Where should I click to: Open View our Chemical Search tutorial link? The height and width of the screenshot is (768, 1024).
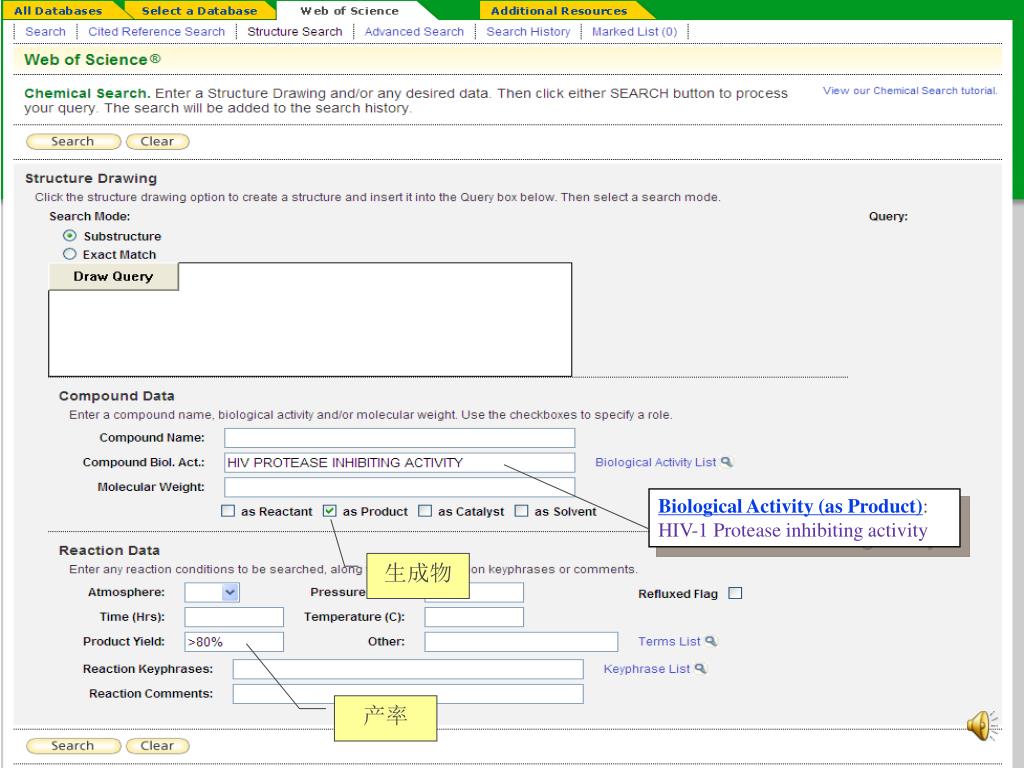tap(910, 91)
